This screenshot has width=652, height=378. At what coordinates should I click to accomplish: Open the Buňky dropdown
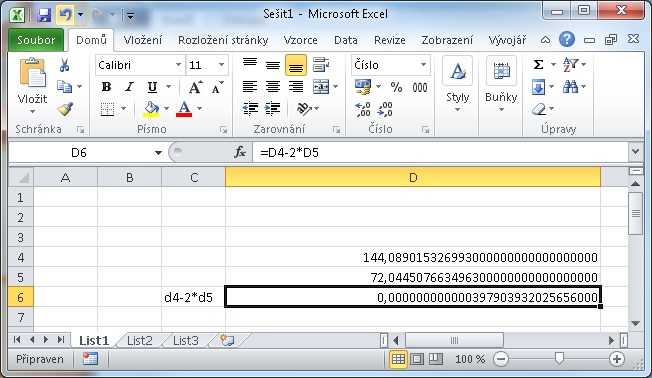pos(501,85)
